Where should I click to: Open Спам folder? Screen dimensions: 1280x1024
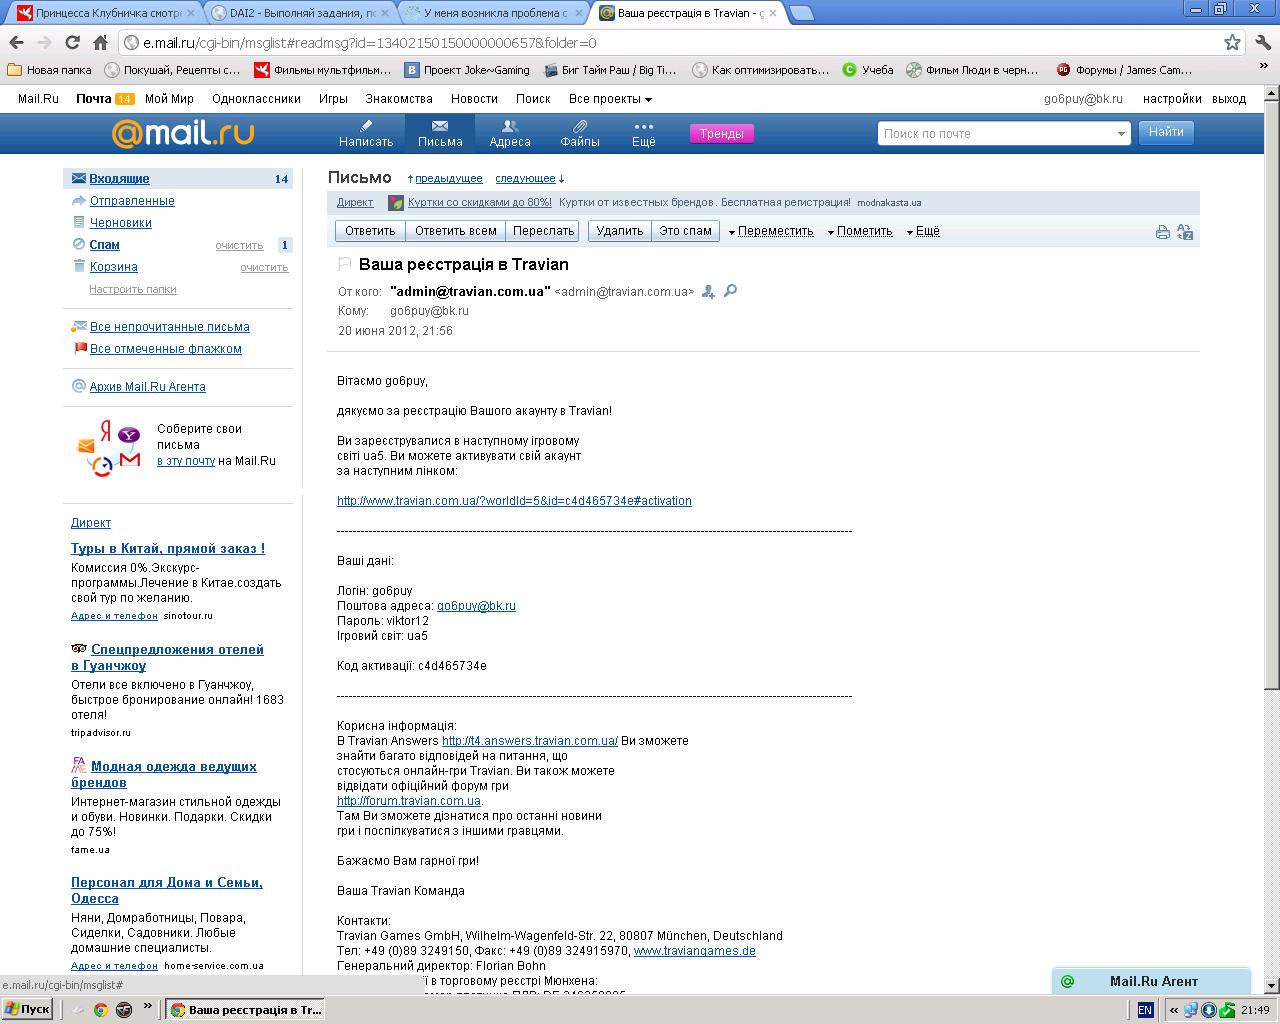104,245
